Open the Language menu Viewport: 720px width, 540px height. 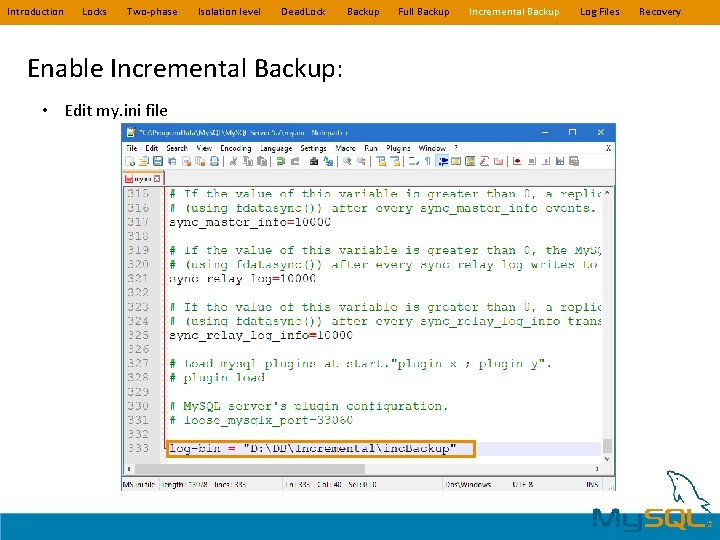(x=276, y=148)
